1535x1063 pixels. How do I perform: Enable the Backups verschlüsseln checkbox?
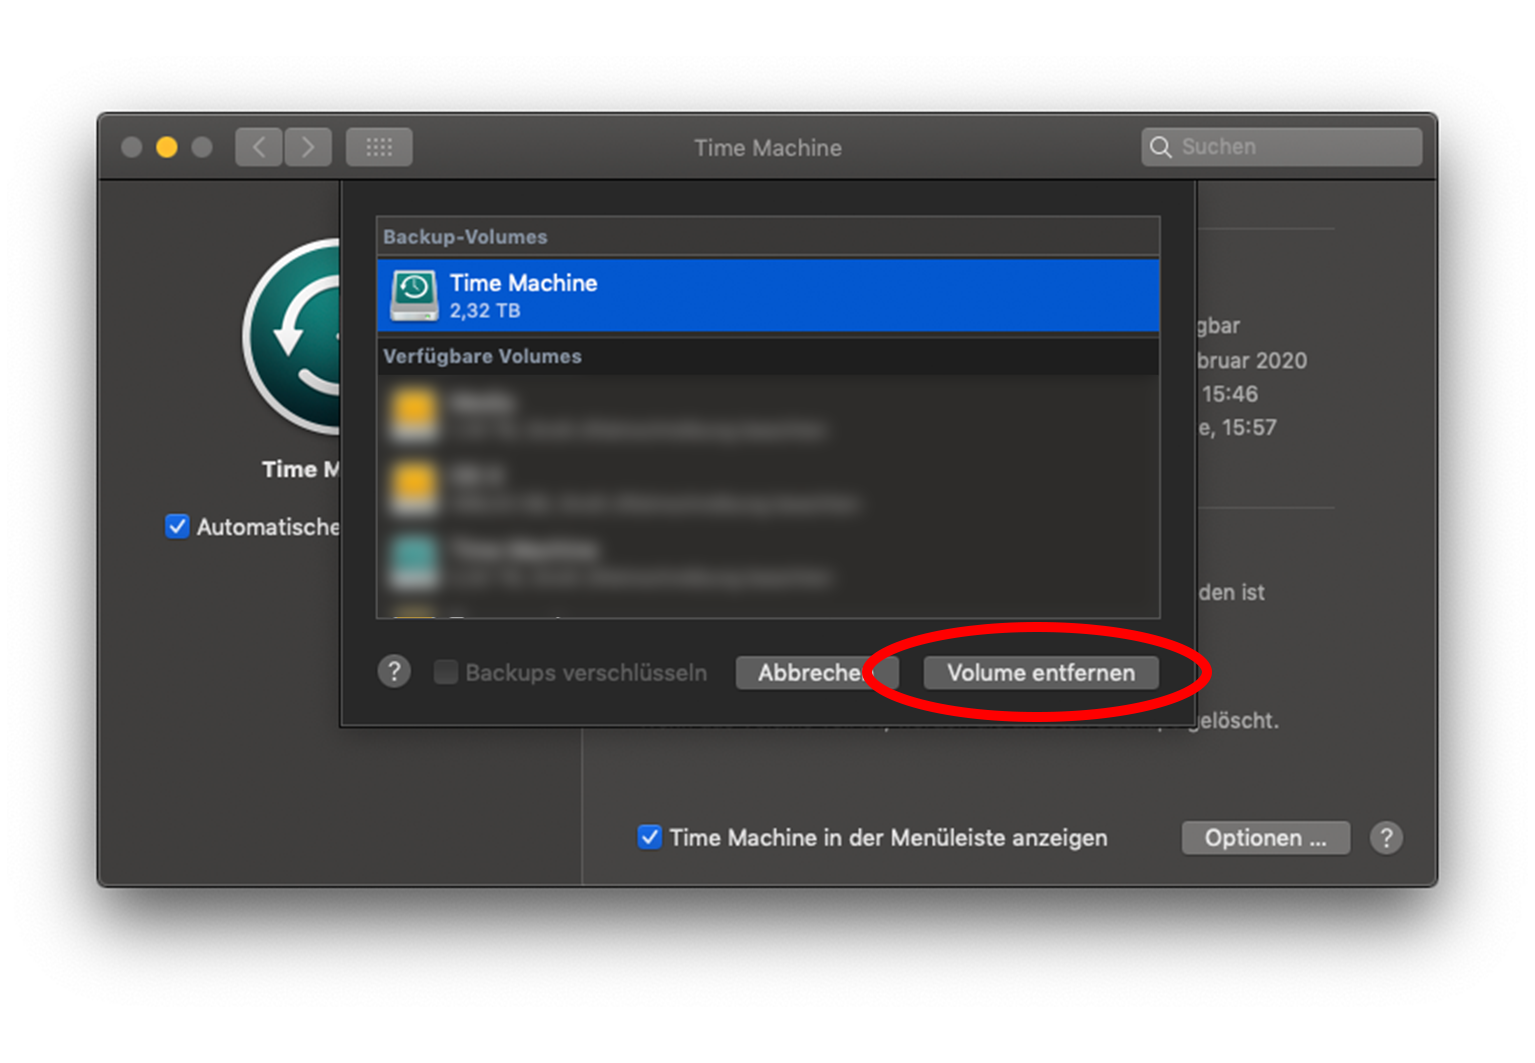tap(446, 673)
